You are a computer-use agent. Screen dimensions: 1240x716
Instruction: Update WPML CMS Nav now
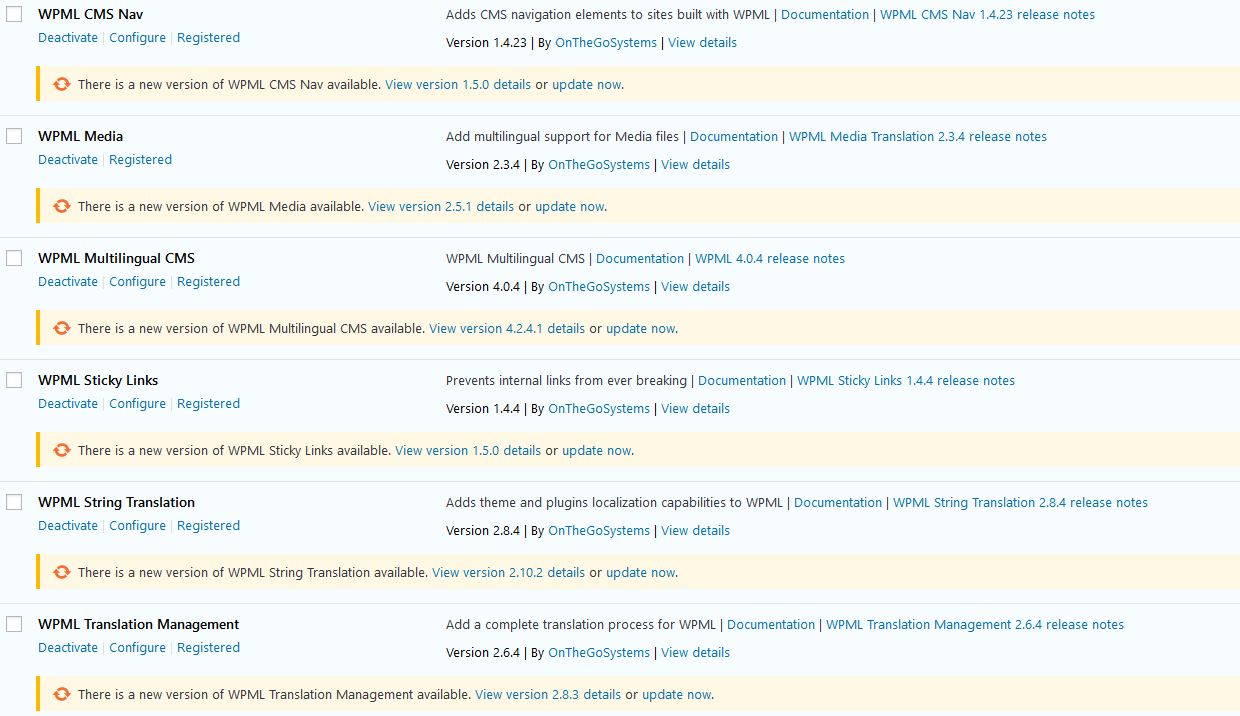pyautogui.click(x=586, y=85)
